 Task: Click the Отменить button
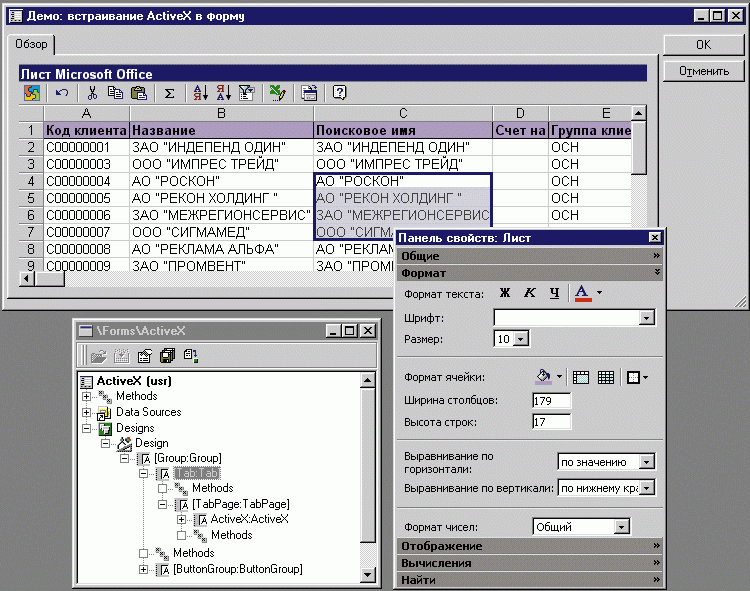click(x=703, y=71)
